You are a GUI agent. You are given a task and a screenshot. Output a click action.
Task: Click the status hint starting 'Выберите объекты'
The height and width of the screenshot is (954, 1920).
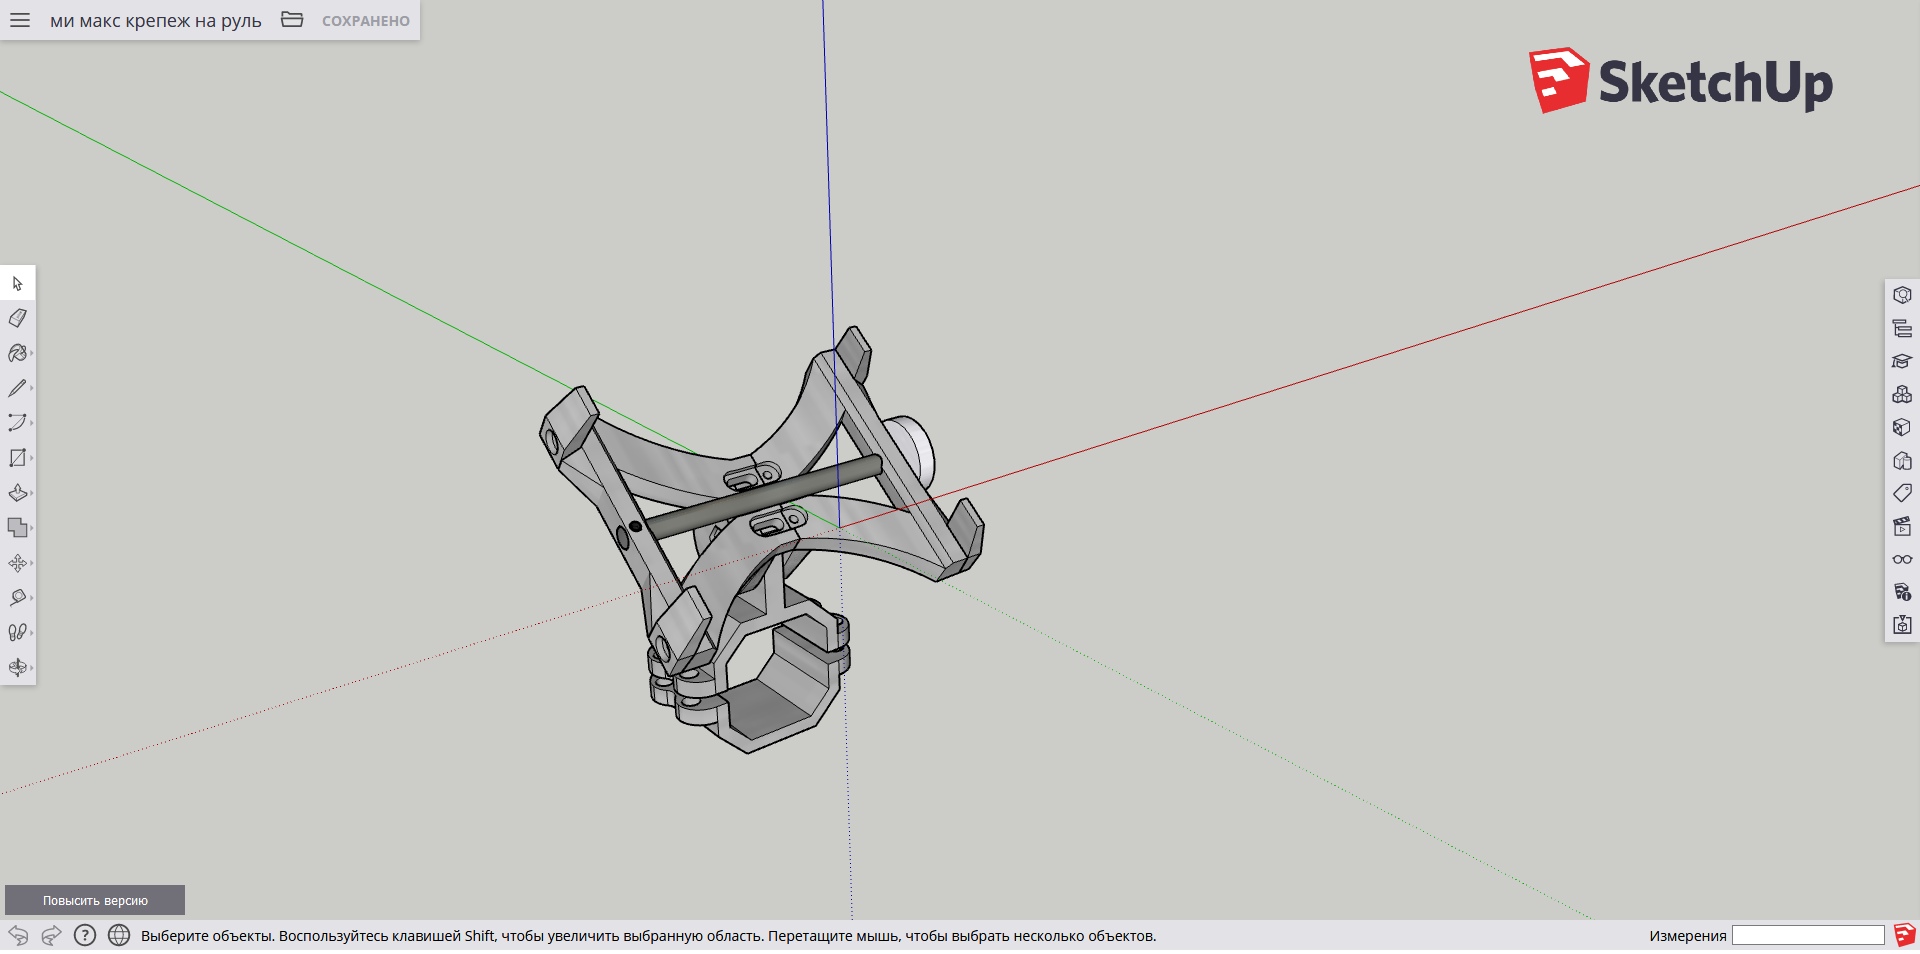point(649,936)
